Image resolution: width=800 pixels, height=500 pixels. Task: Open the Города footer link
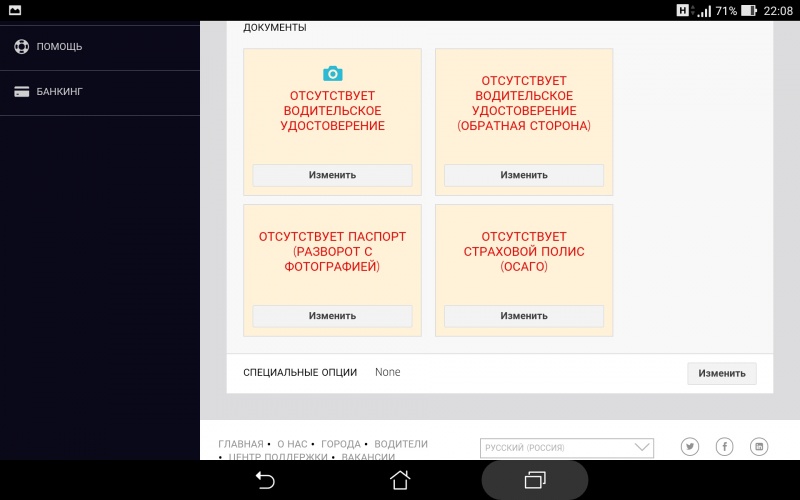point(341,444)
